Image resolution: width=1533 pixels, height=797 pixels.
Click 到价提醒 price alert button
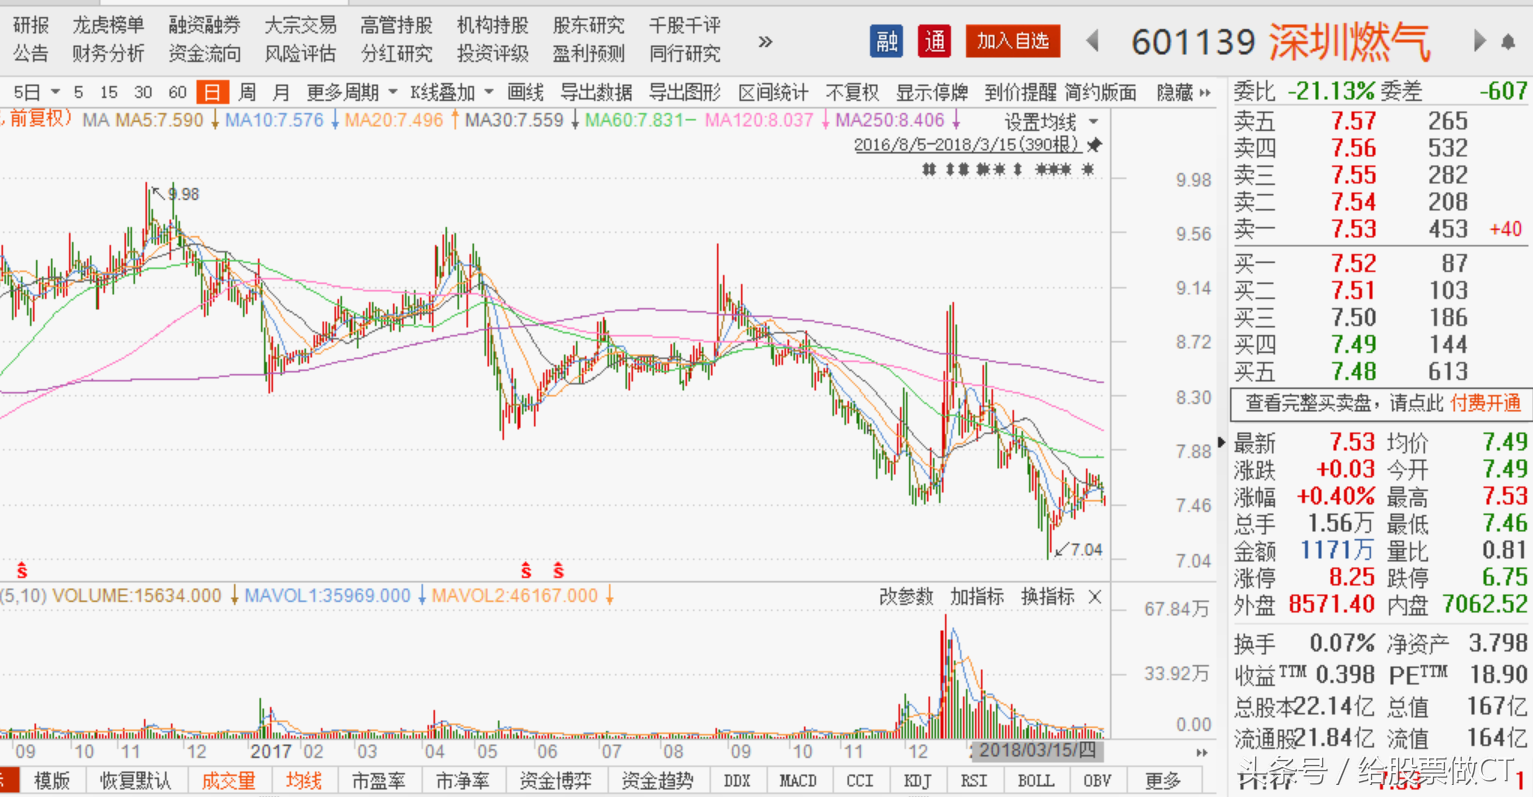pyautogui.click(x=1020, y=92)
